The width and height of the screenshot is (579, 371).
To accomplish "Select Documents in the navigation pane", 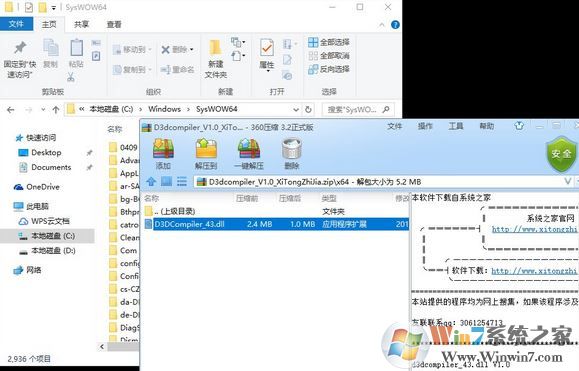I will click(x=45, y=167).
